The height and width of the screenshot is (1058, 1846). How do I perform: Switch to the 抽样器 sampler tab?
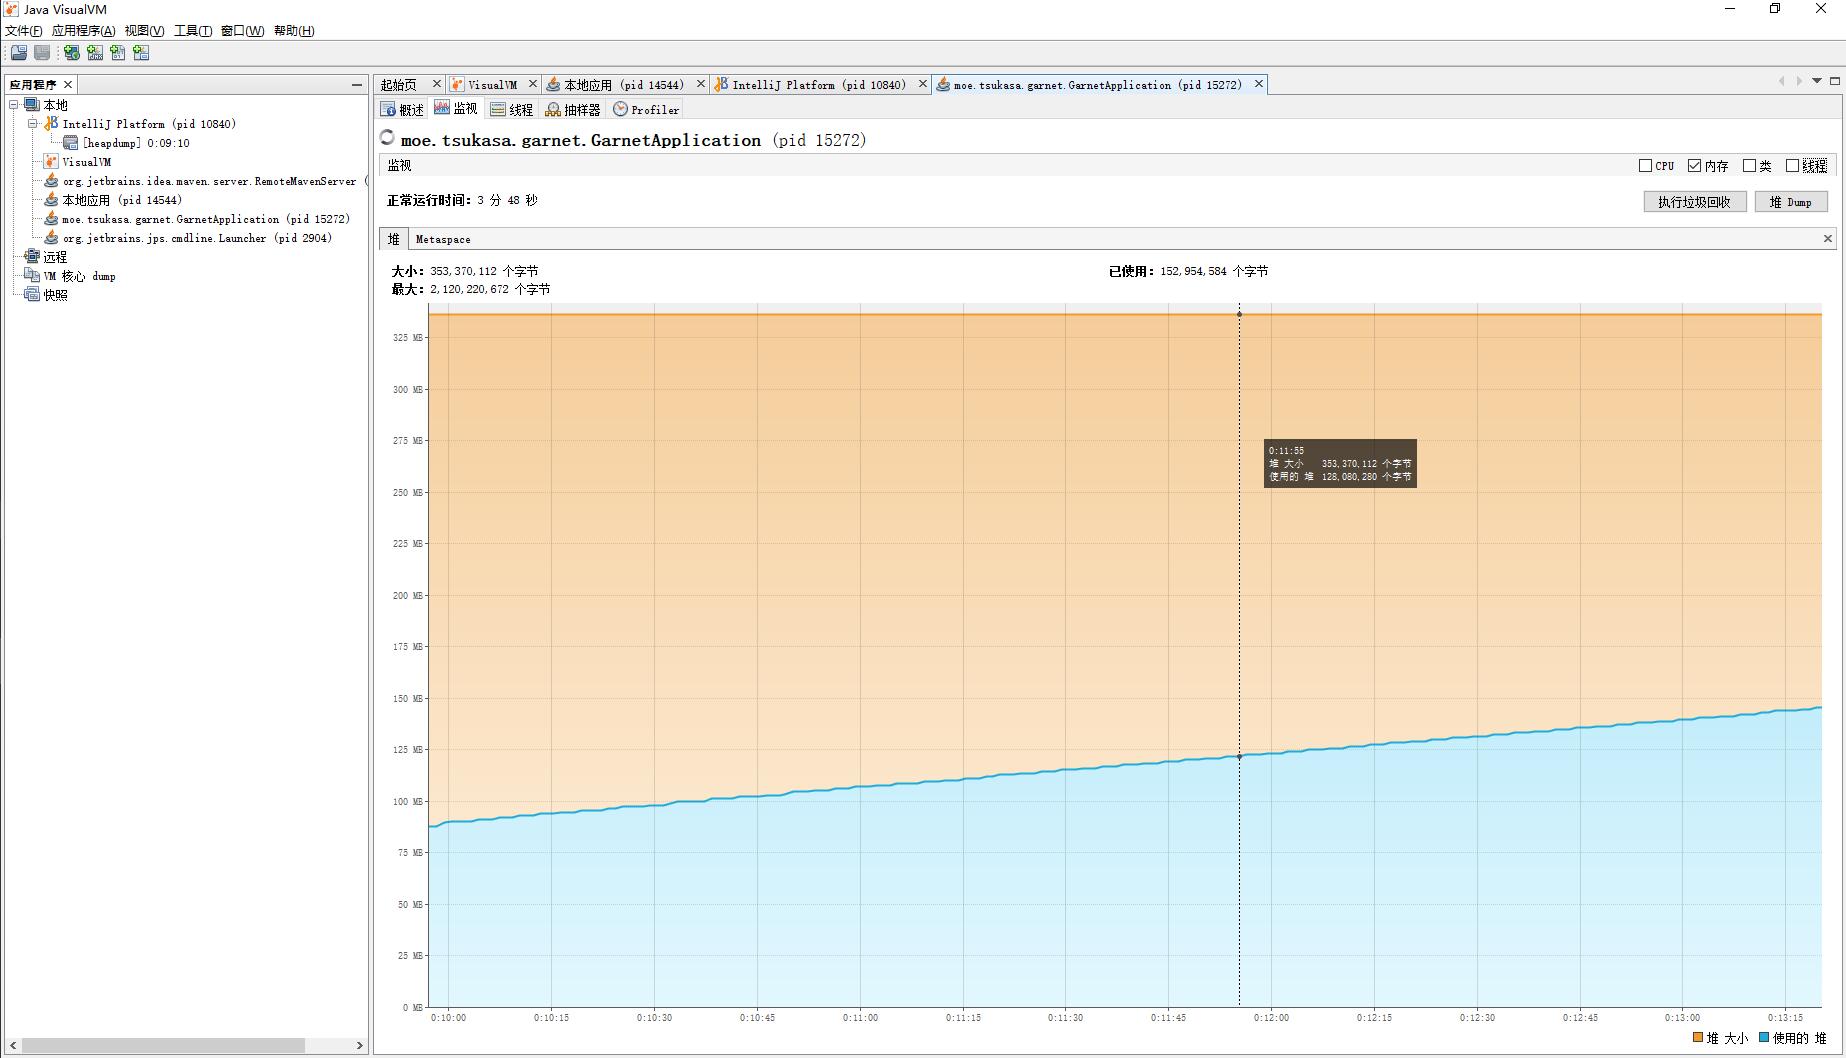(574, 109)
